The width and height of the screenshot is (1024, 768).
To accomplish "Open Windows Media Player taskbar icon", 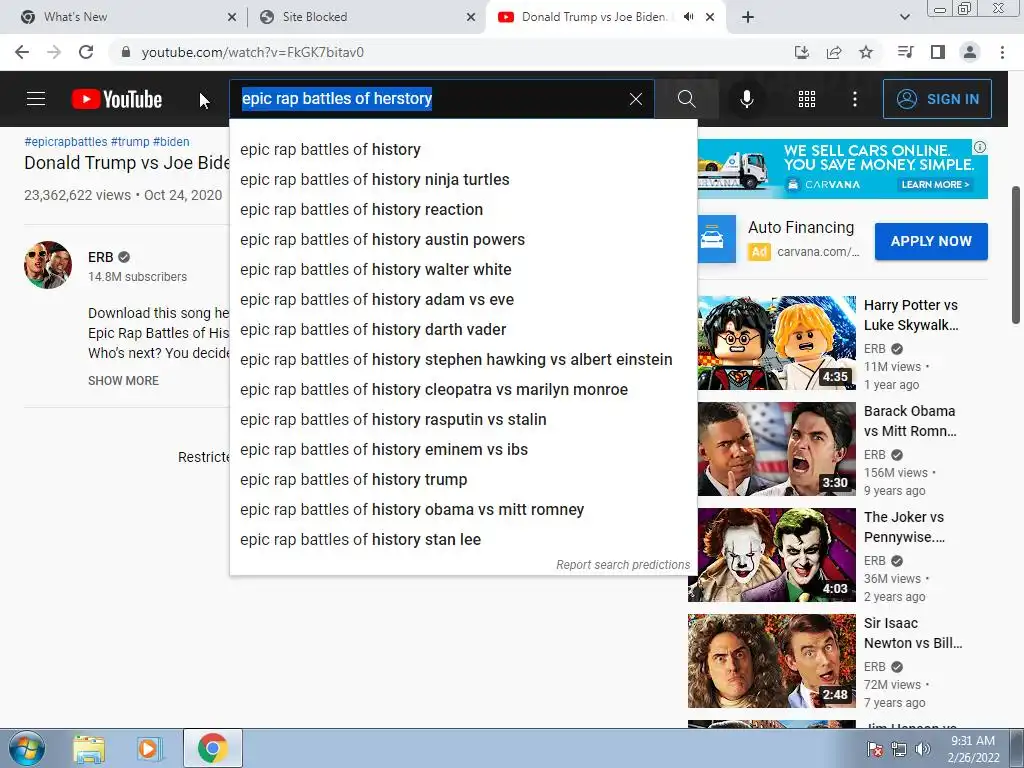I will pos(149,749).
